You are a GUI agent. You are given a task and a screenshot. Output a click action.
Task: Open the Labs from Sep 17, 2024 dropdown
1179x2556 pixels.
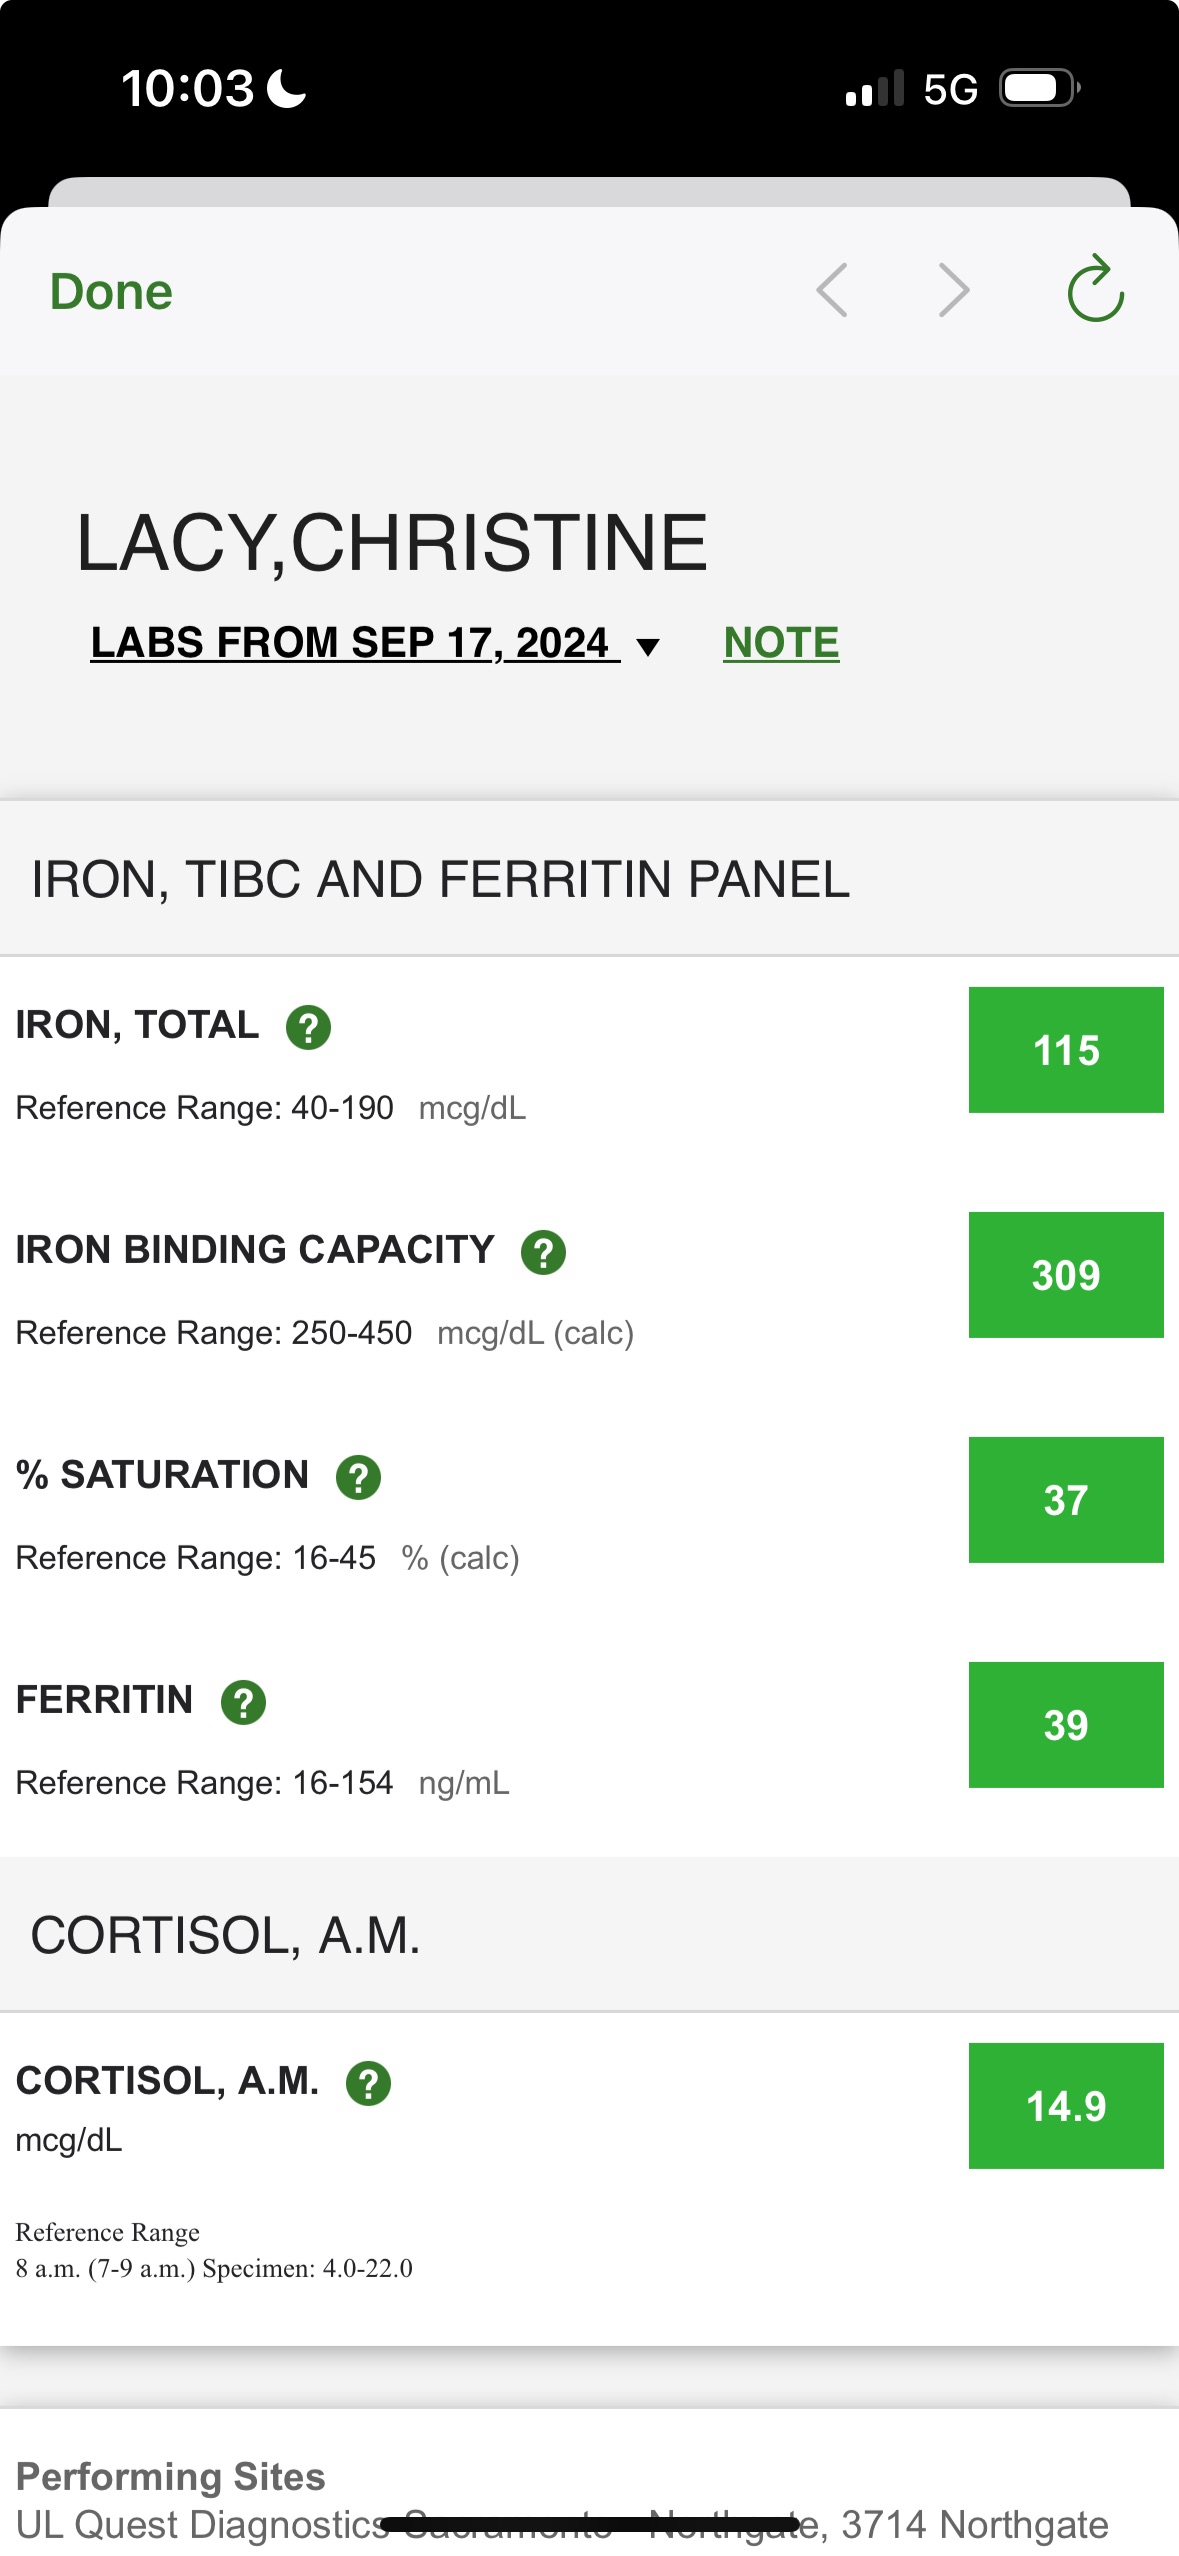350,643
